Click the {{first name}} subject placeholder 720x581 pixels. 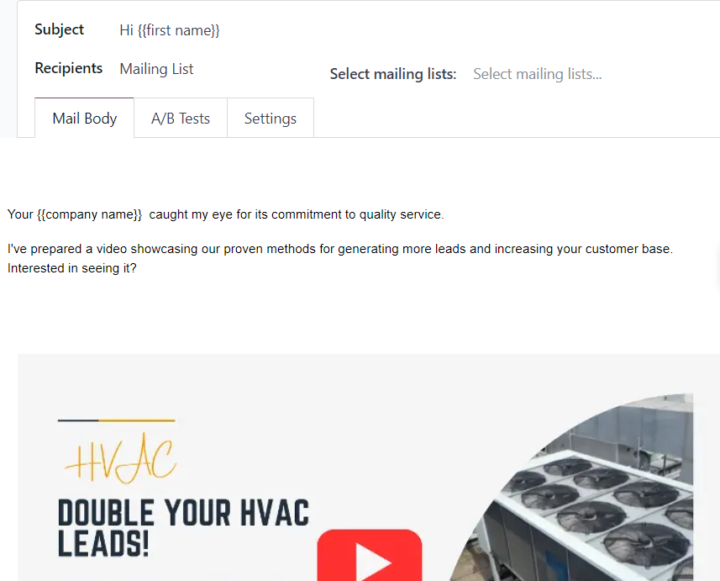point(179,30)
